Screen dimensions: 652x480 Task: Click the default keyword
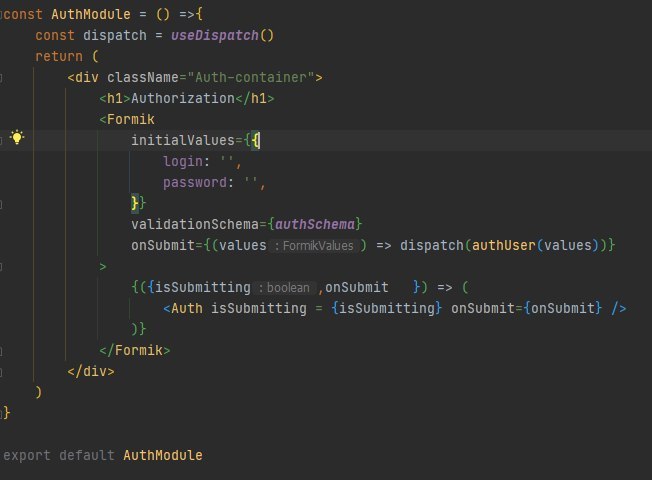pos(86,455)
